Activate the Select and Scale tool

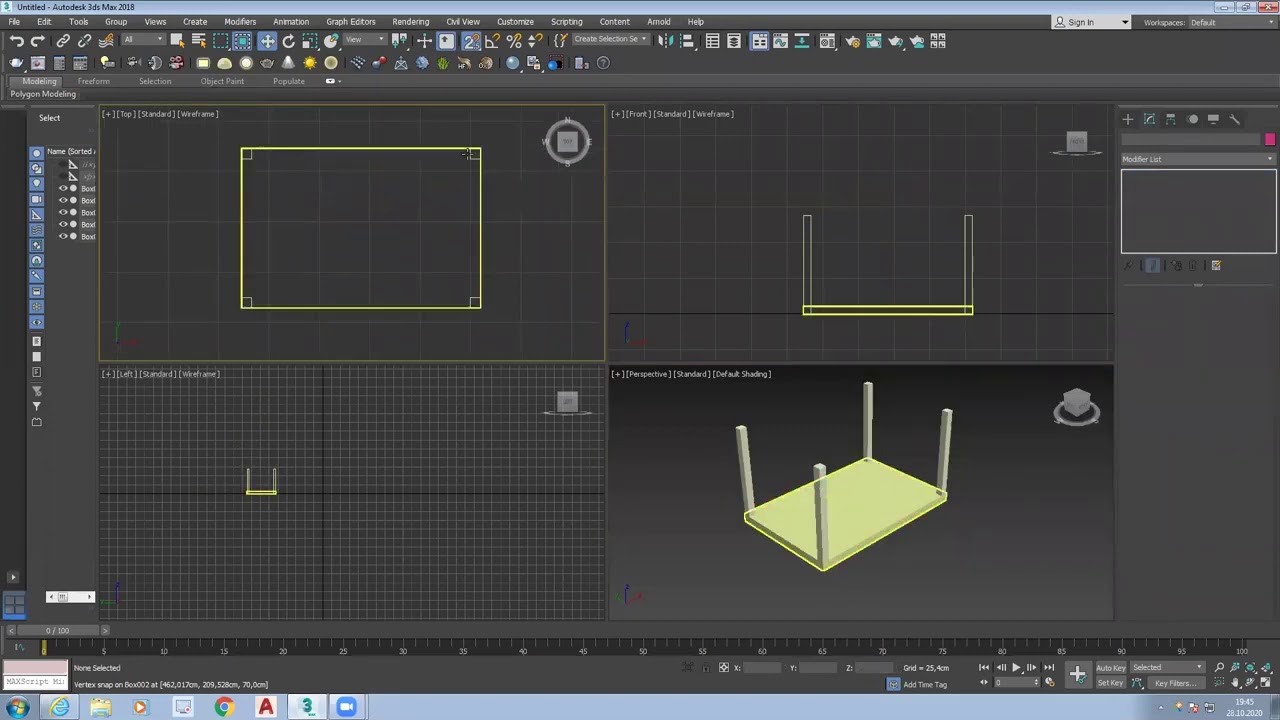310,41
